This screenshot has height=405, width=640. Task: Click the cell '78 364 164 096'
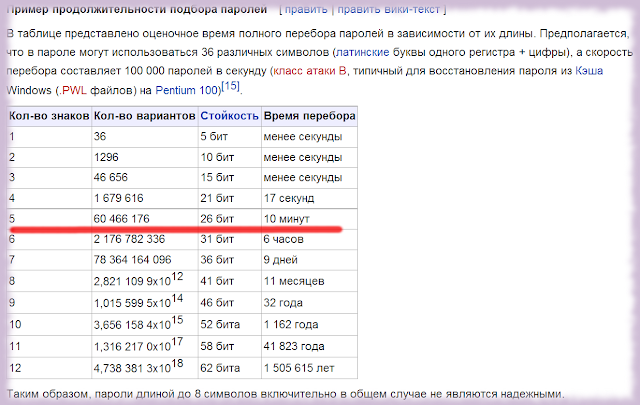[x=144, y=260]
